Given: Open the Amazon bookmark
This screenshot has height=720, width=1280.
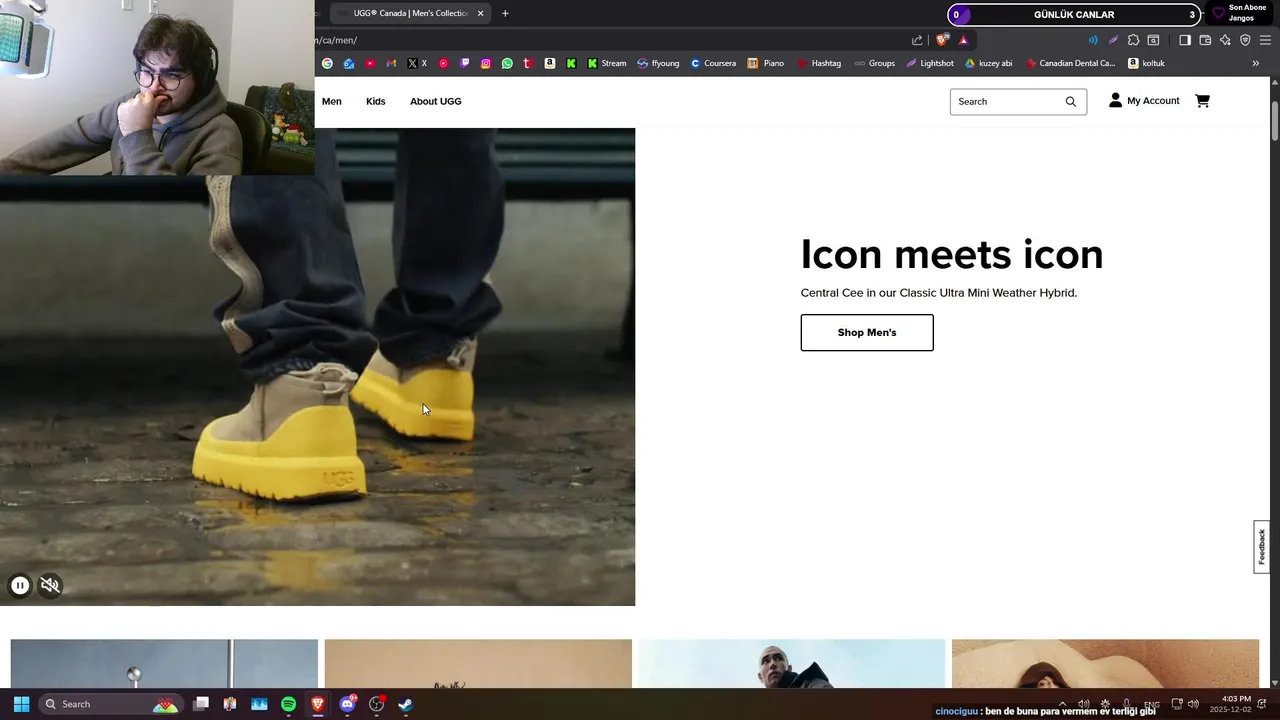Looking at the screenshot, I should (x=550, y=63).
